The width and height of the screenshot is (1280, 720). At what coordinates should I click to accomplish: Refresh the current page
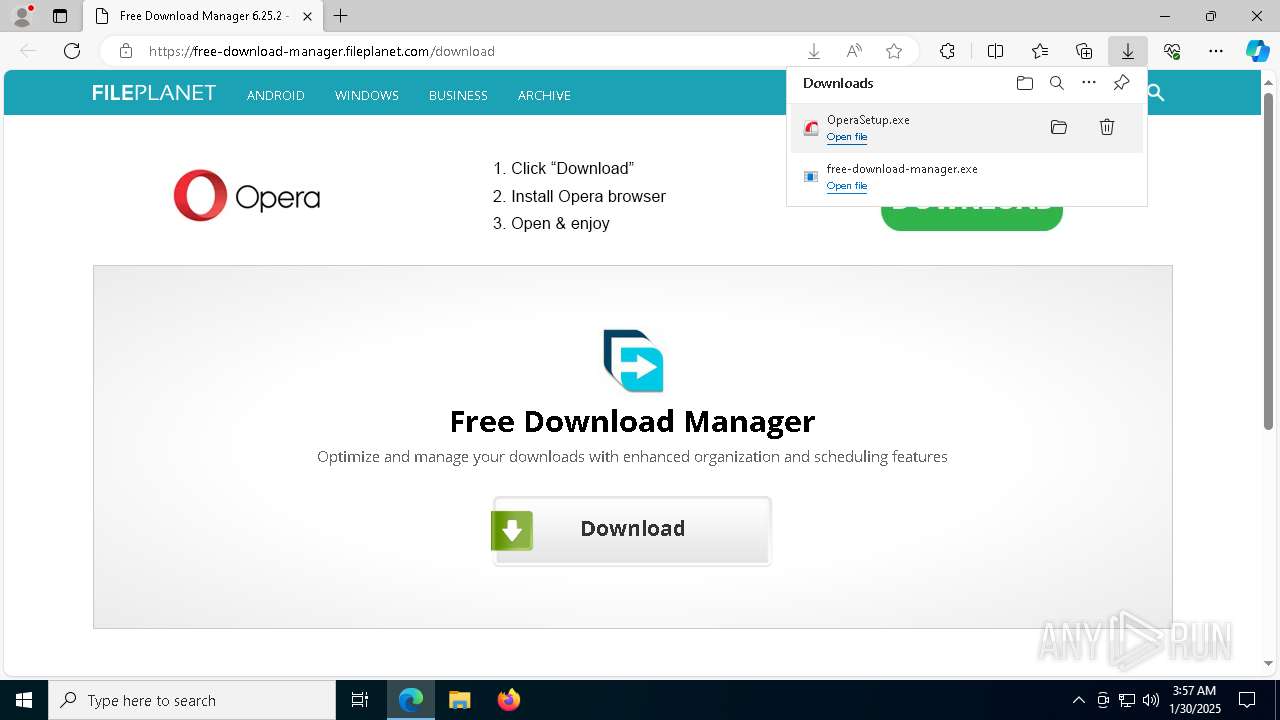(72, 51)
